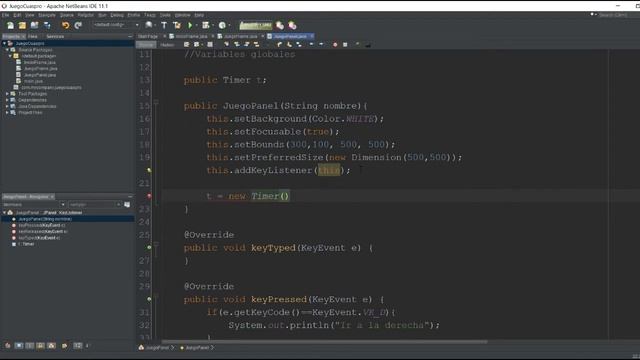The image size is (640, 360).
Task: Click the green memory usage bar
Action: 256,25
